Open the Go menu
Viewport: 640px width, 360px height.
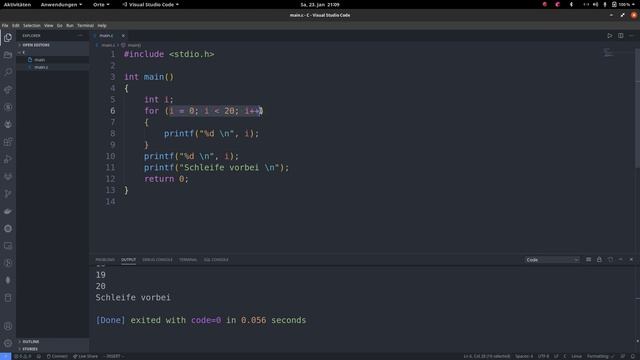(x=60, y=25)
